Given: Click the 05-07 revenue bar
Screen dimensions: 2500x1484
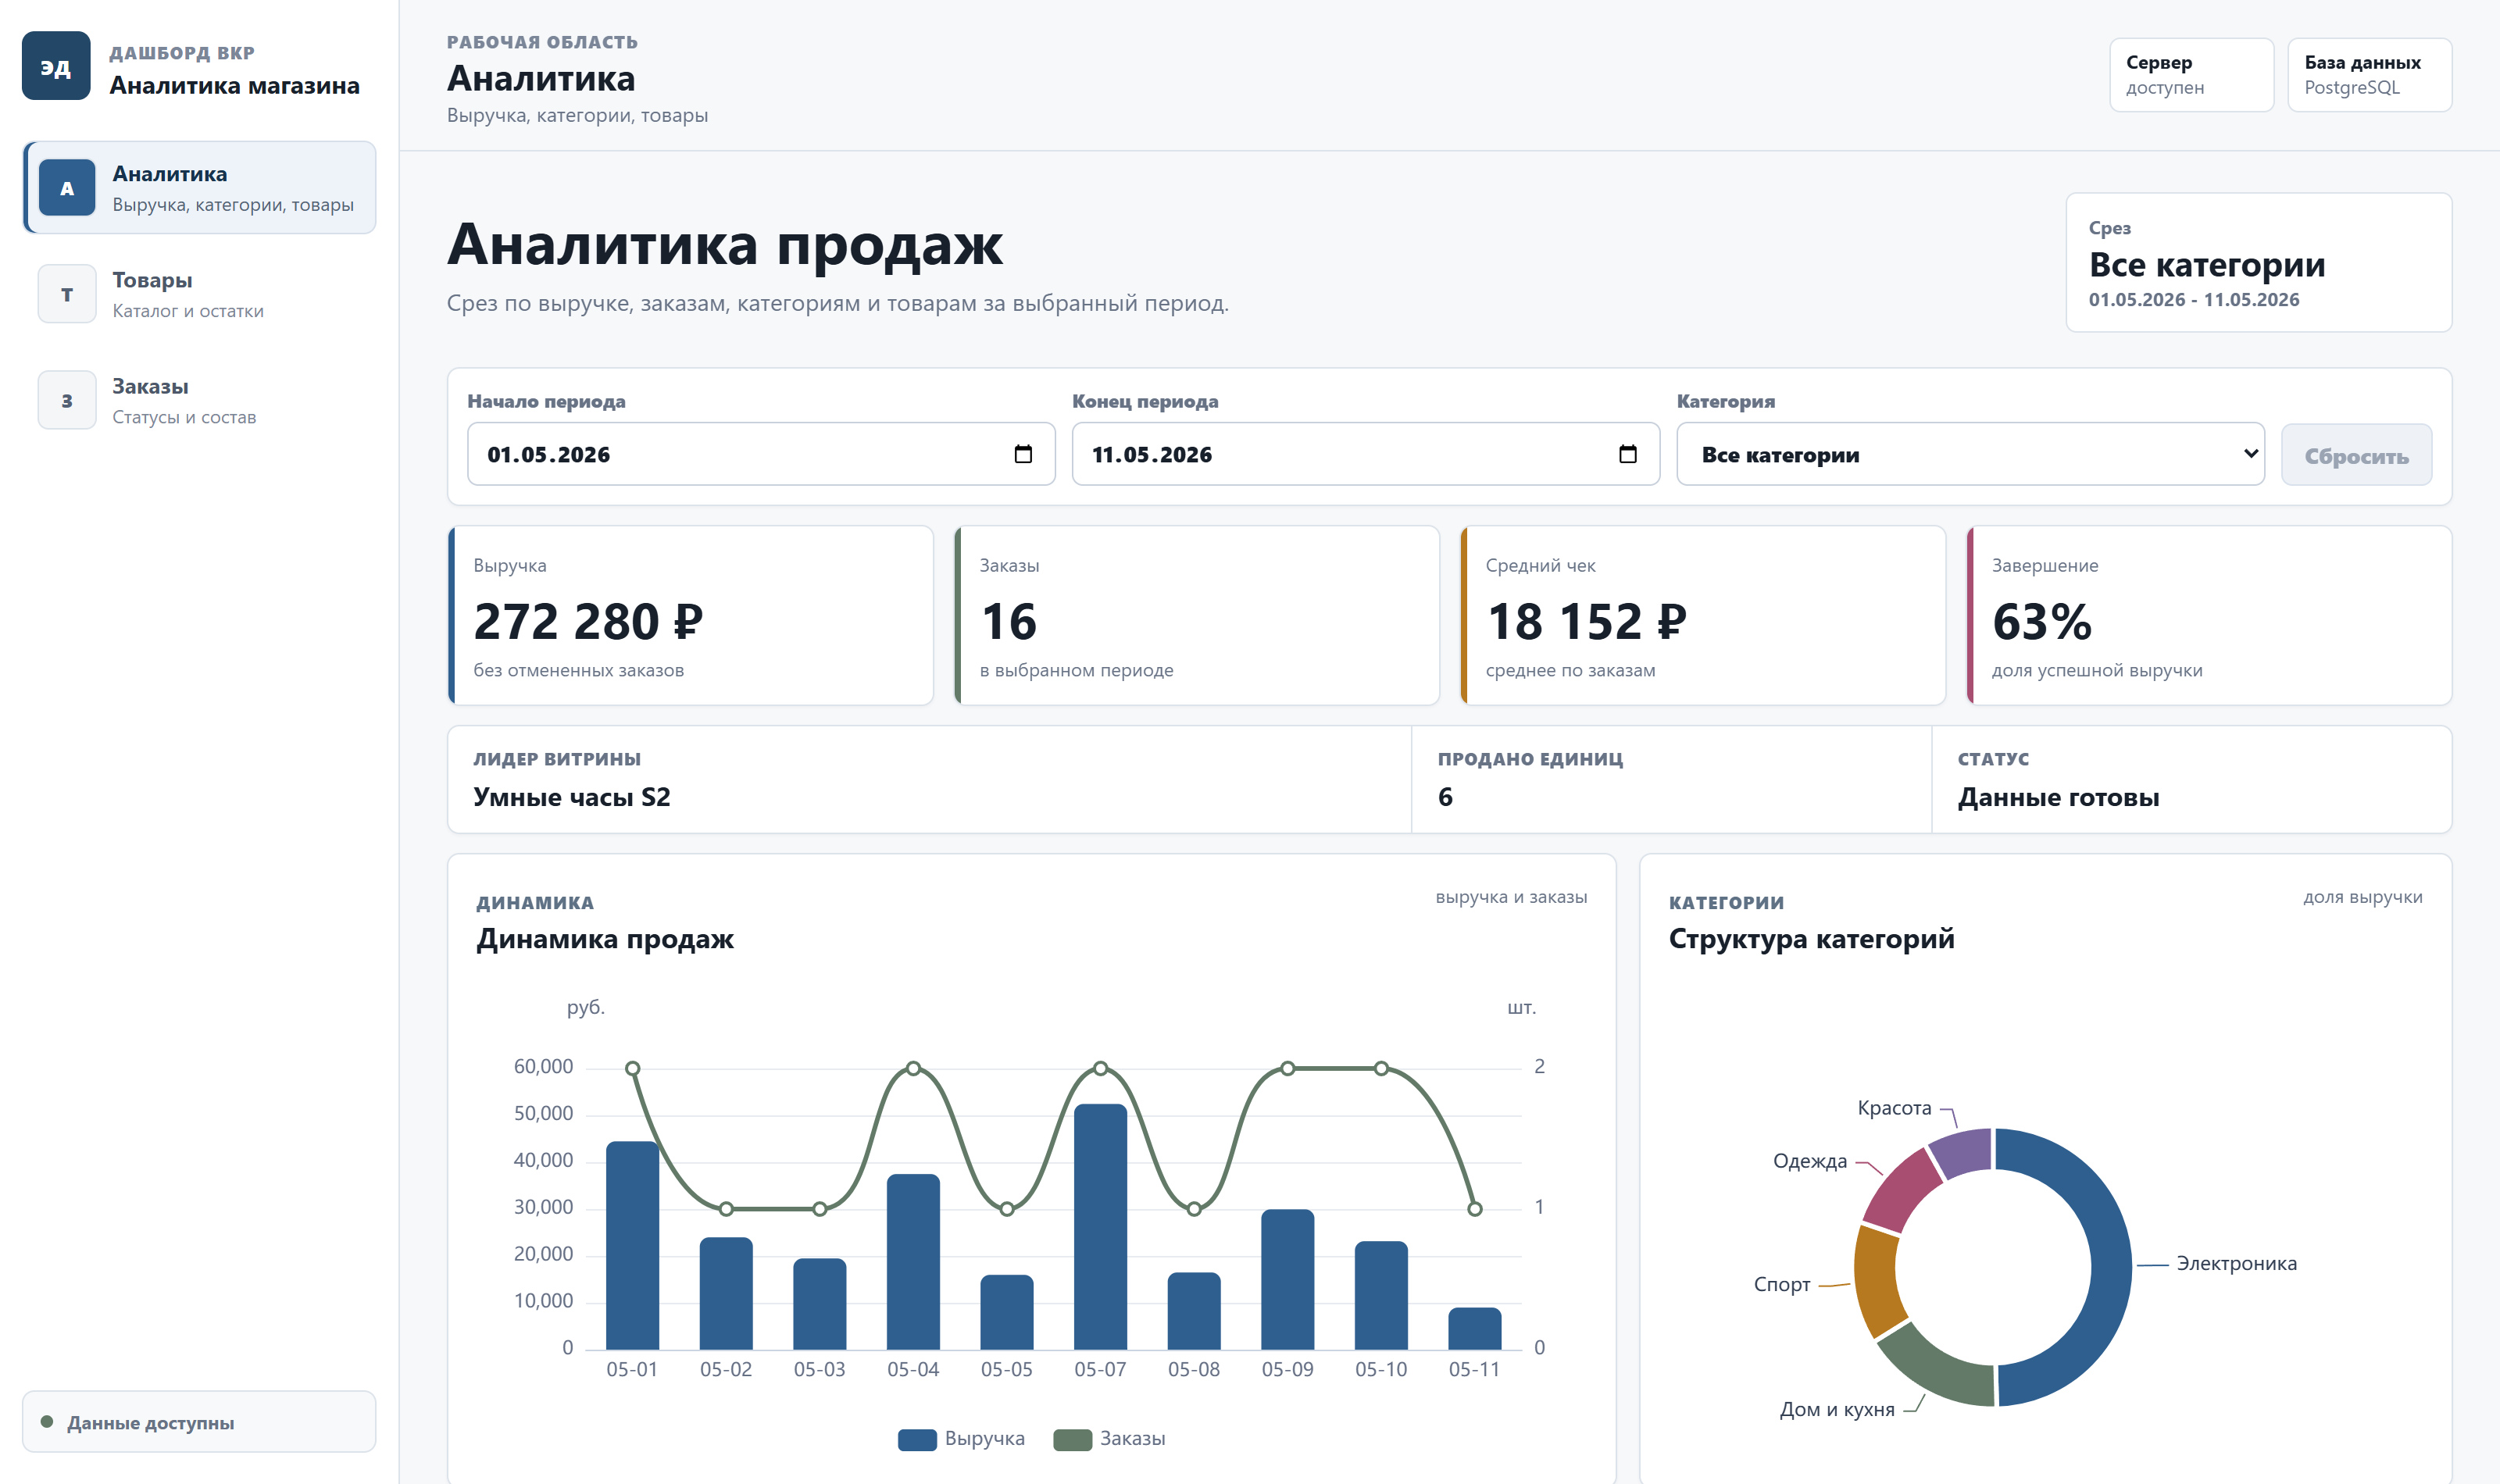Looking at the screenshot, I should 1100,1226.
